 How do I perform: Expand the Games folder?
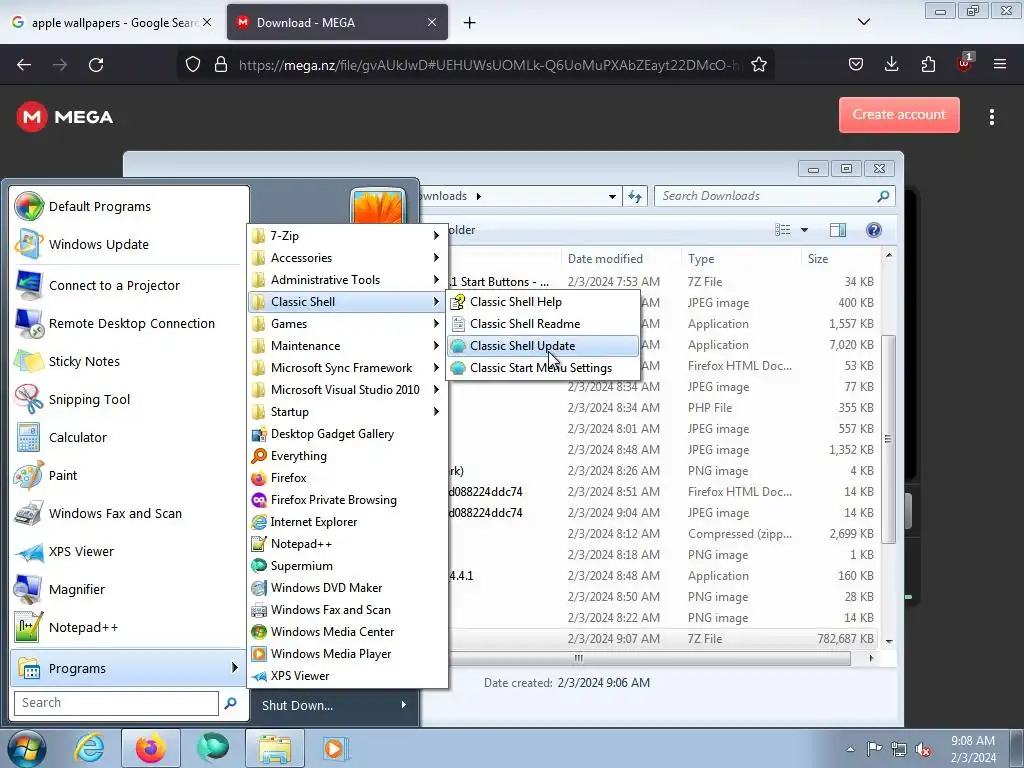pos(347,324)
